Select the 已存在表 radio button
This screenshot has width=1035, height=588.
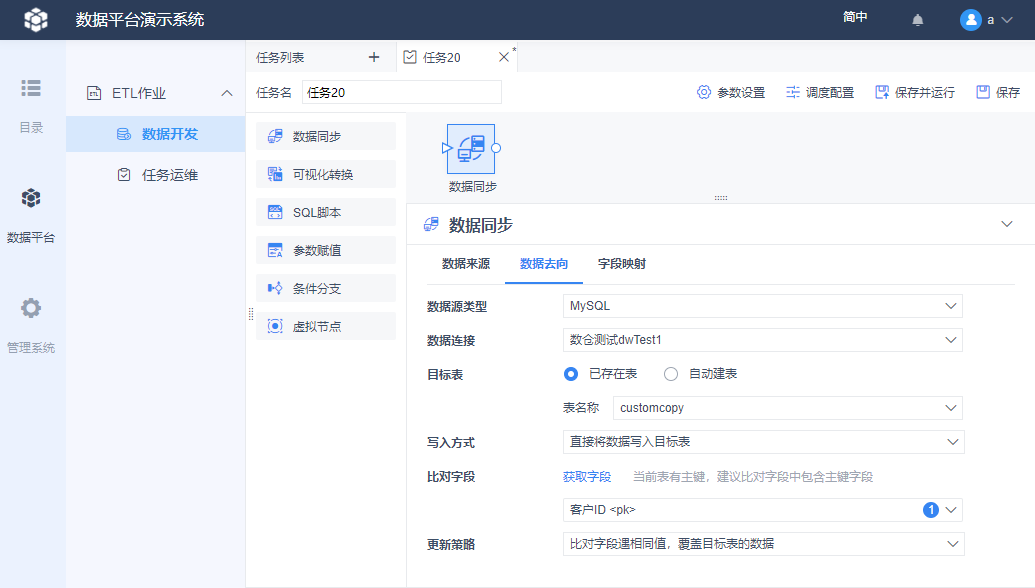point(571,374)
